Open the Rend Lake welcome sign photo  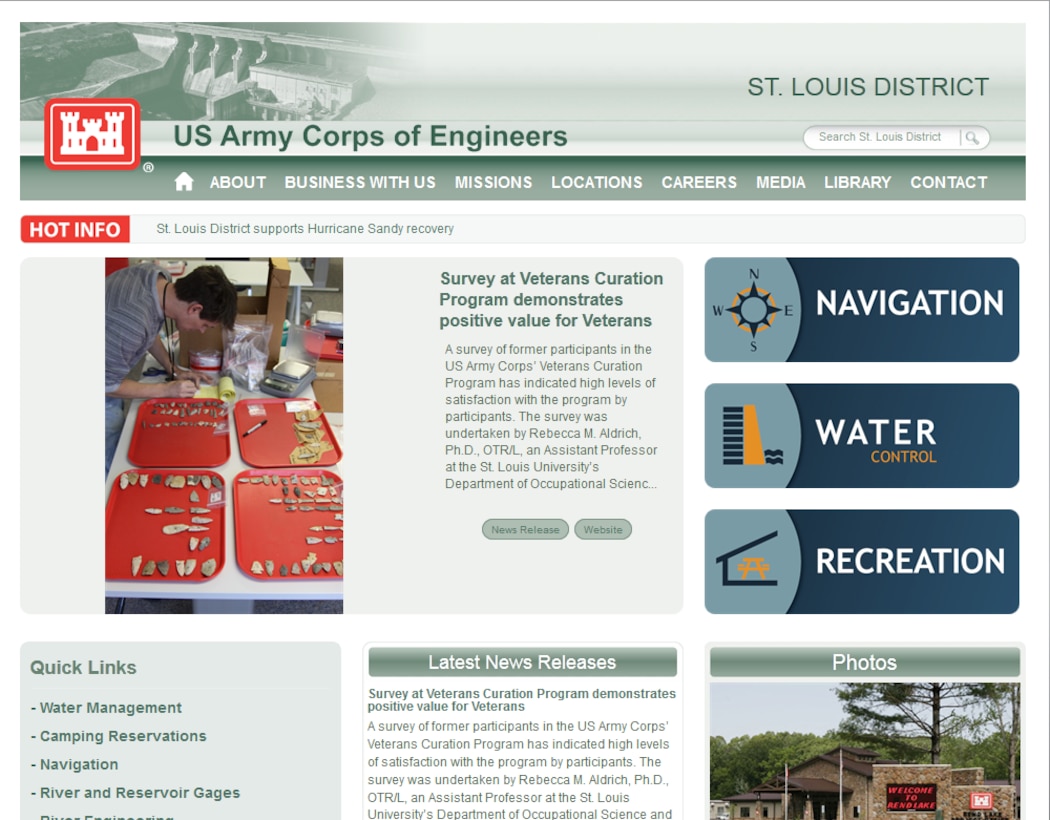pyautogui.click(x=865, y=751)
